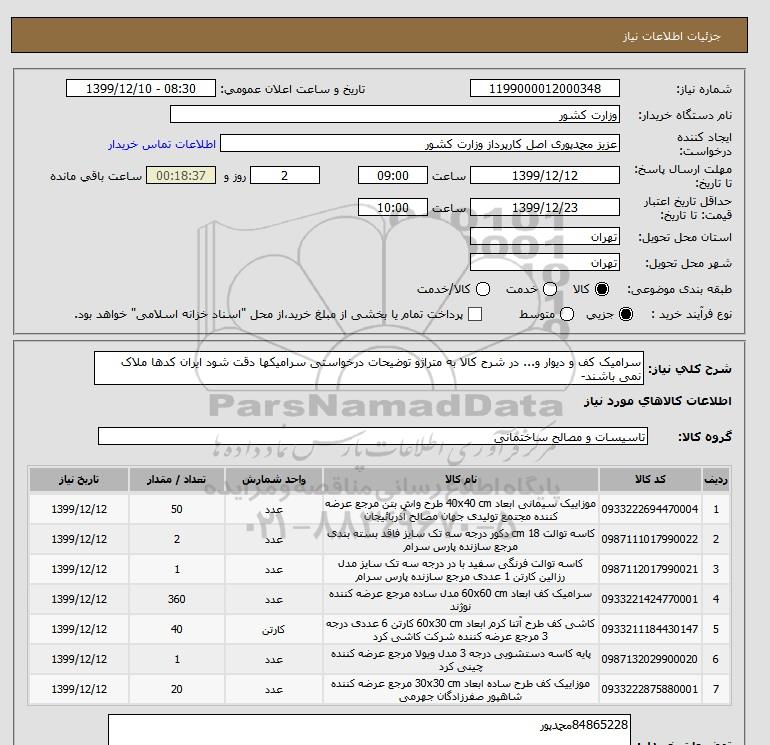Click the delivery city field تهران

(x=545, y=262)
